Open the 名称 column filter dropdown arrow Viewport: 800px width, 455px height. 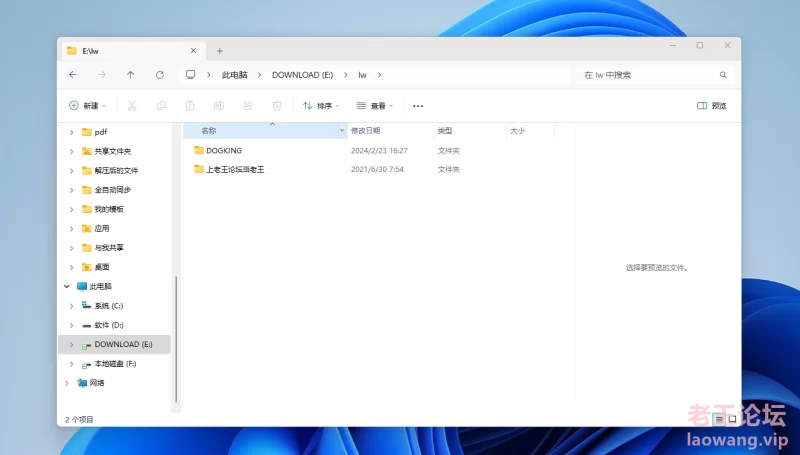pyautogui.click(x=342, y=131)
